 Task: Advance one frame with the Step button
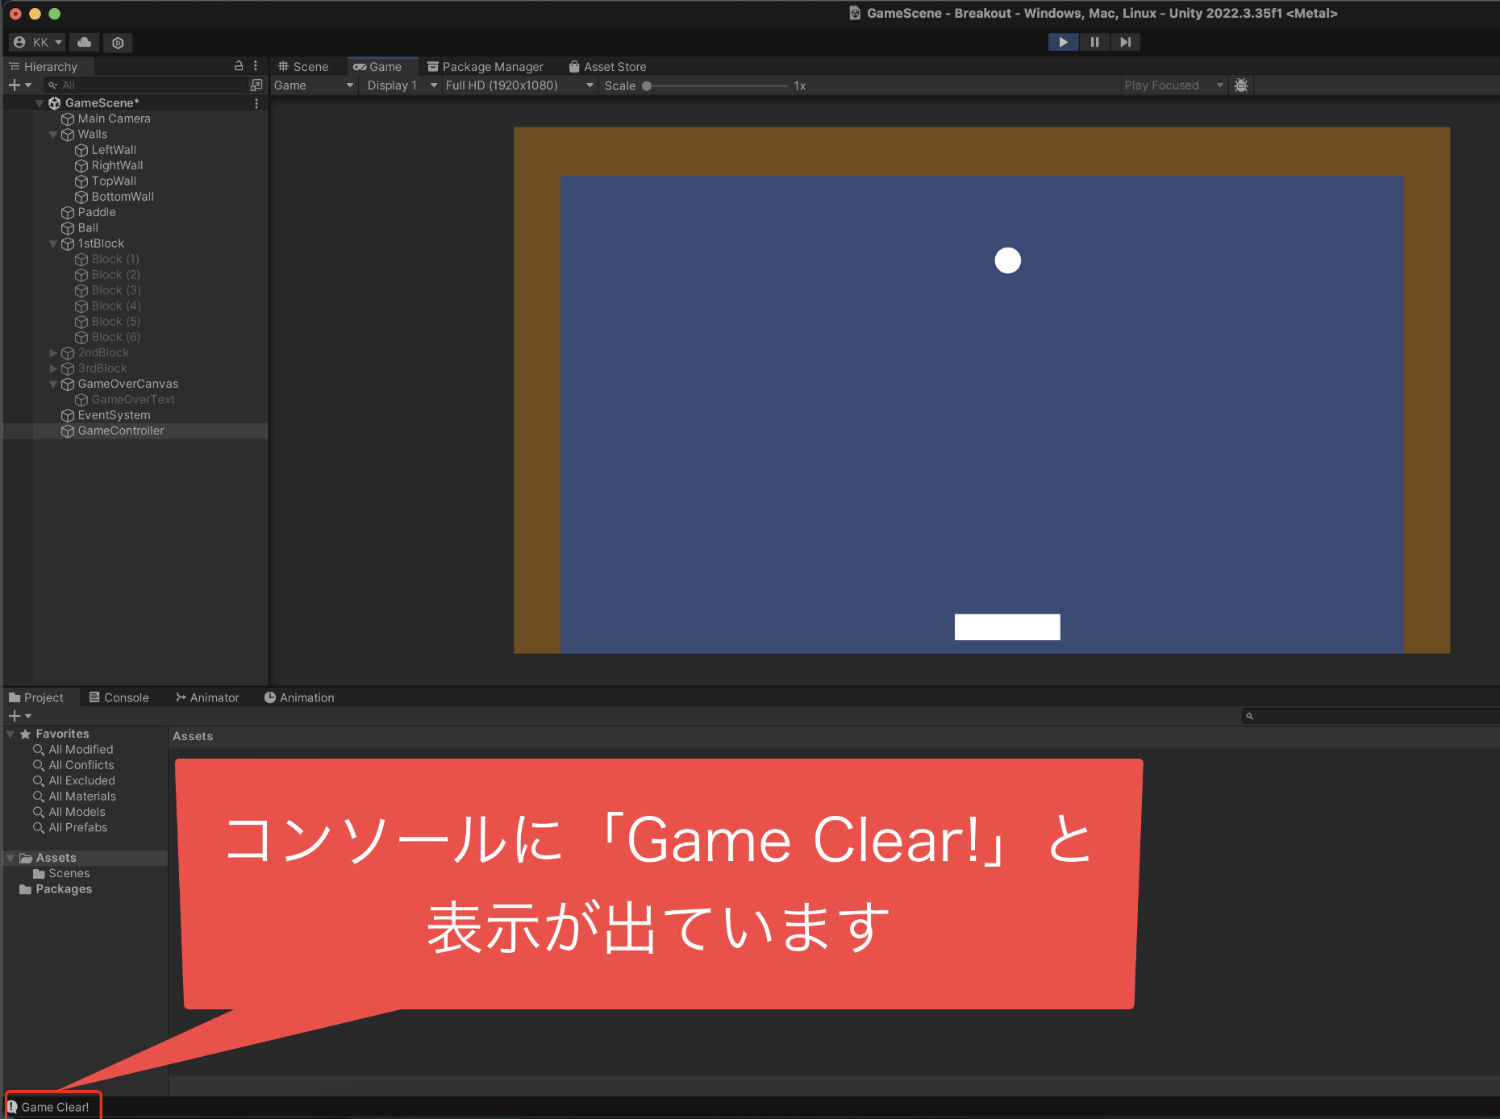[1125, 42]
